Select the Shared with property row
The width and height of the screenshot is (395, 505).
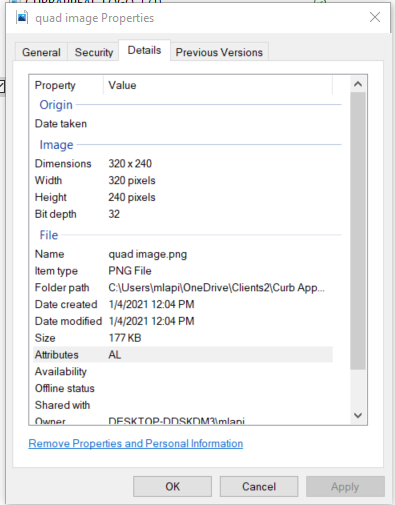pos(183,405)
